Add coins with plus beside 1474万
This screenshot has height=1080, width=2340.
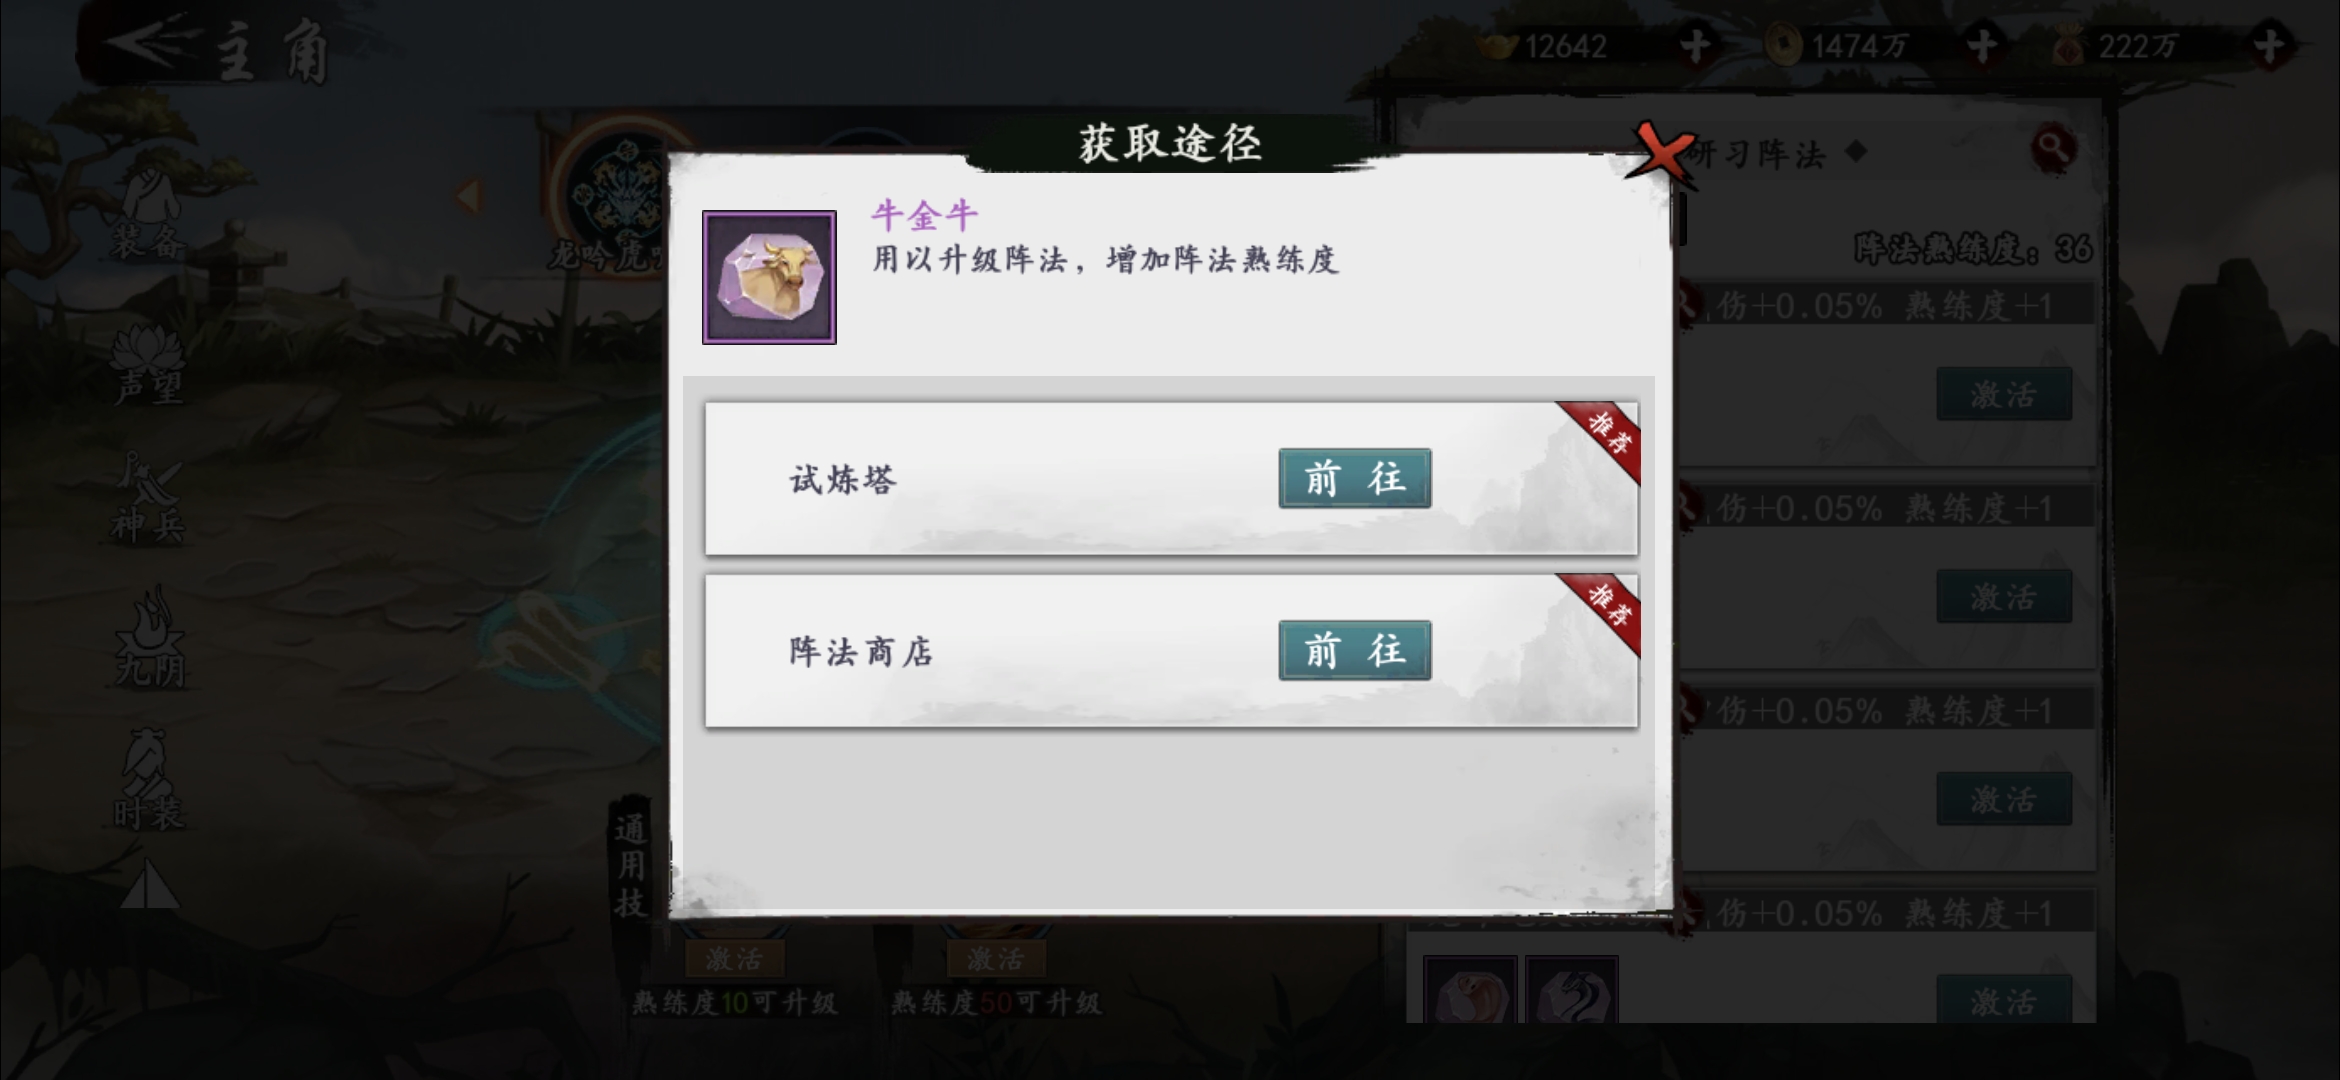click(1982, 46)
